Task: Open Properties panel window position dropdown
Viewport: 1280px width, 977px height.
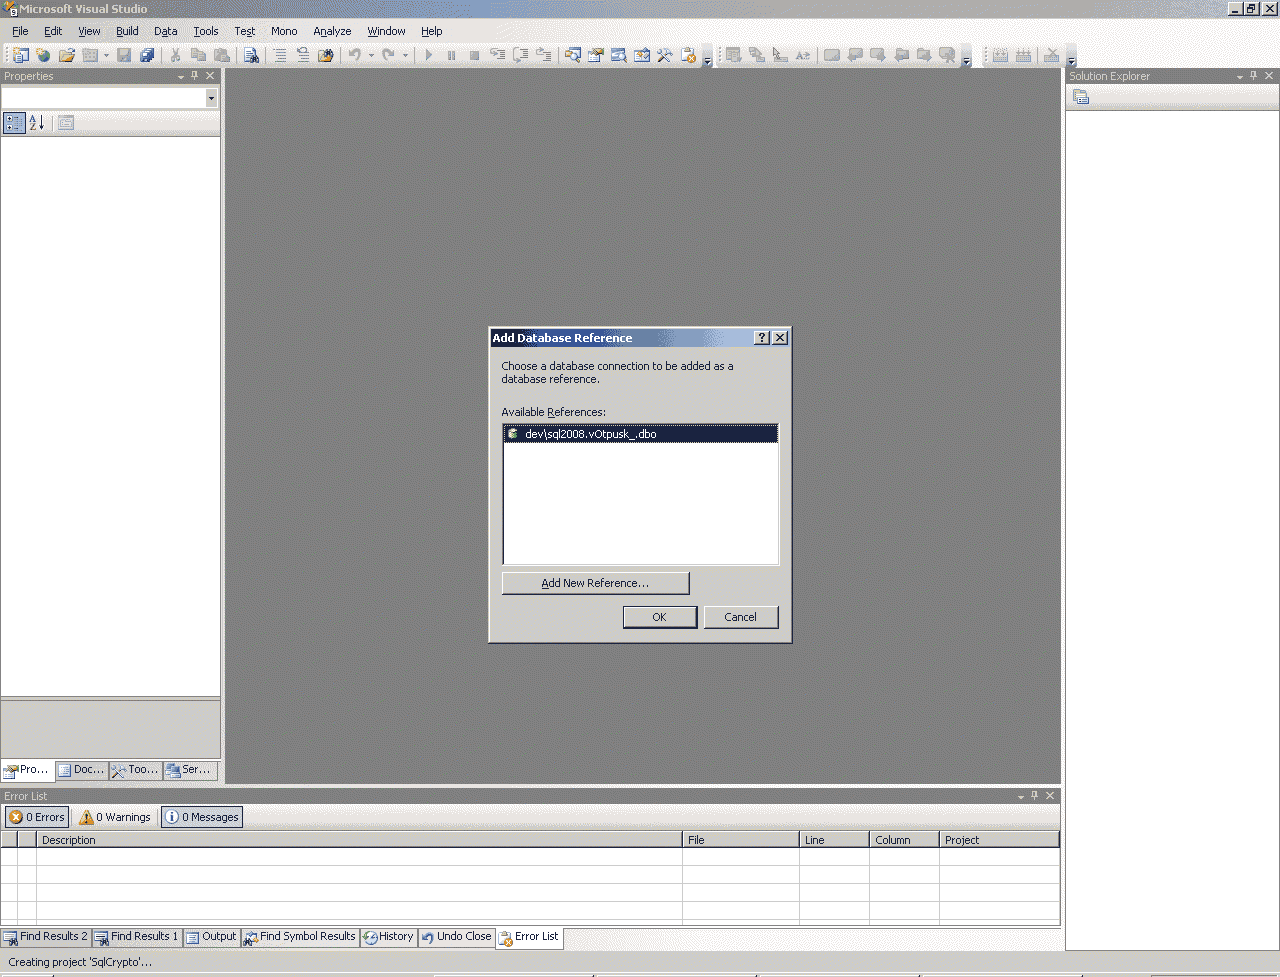Action: 181,76
